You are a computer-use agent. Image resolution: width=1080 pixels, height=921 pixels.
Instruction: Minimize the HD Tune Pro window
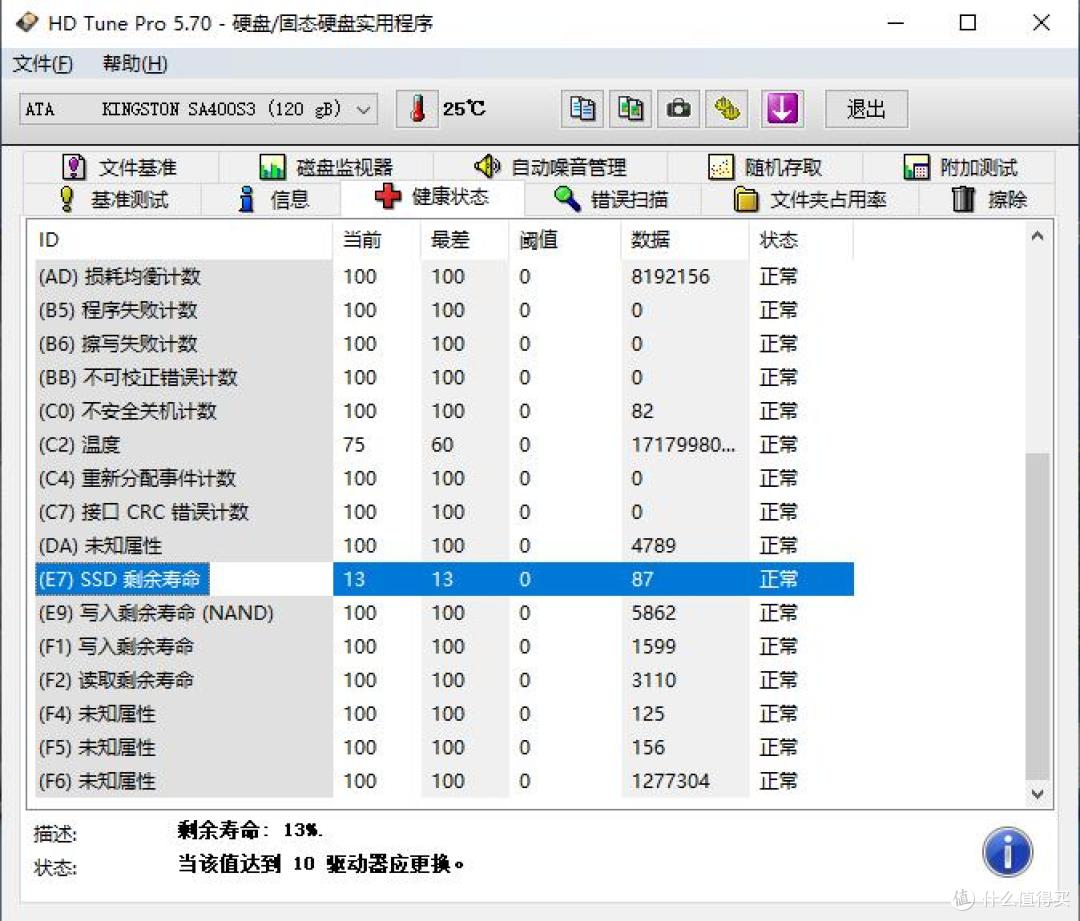point(895,23)
